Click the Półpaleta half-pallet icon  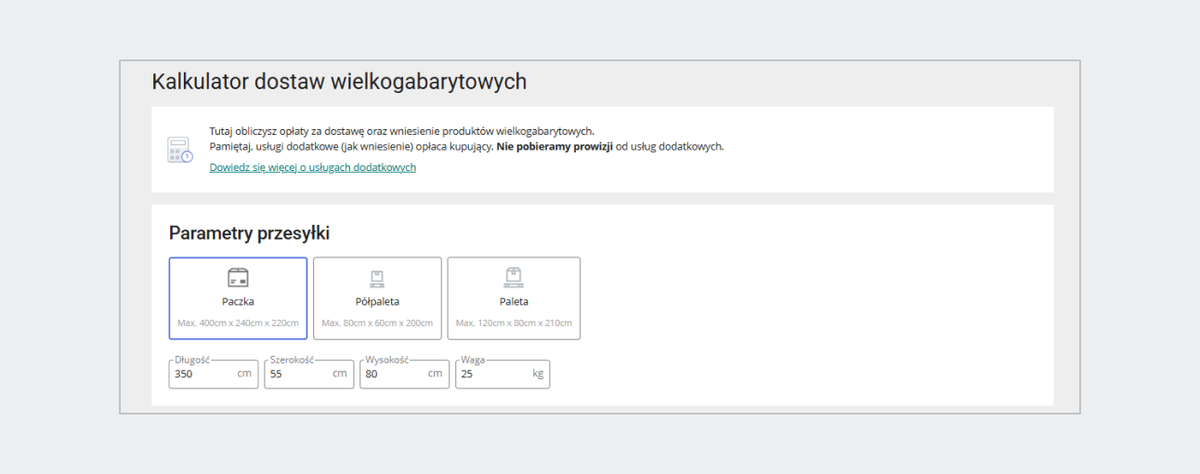pos(377,278)
